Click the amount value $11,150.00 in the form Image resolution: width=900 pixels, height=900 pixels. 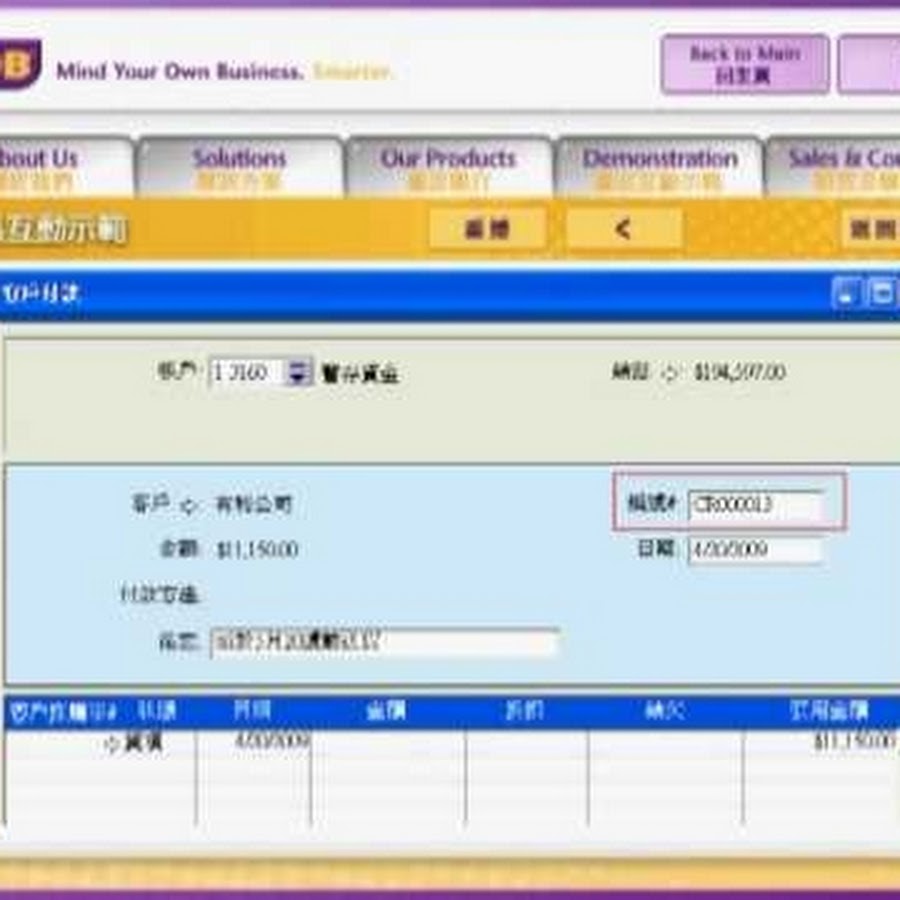point(257,550)
